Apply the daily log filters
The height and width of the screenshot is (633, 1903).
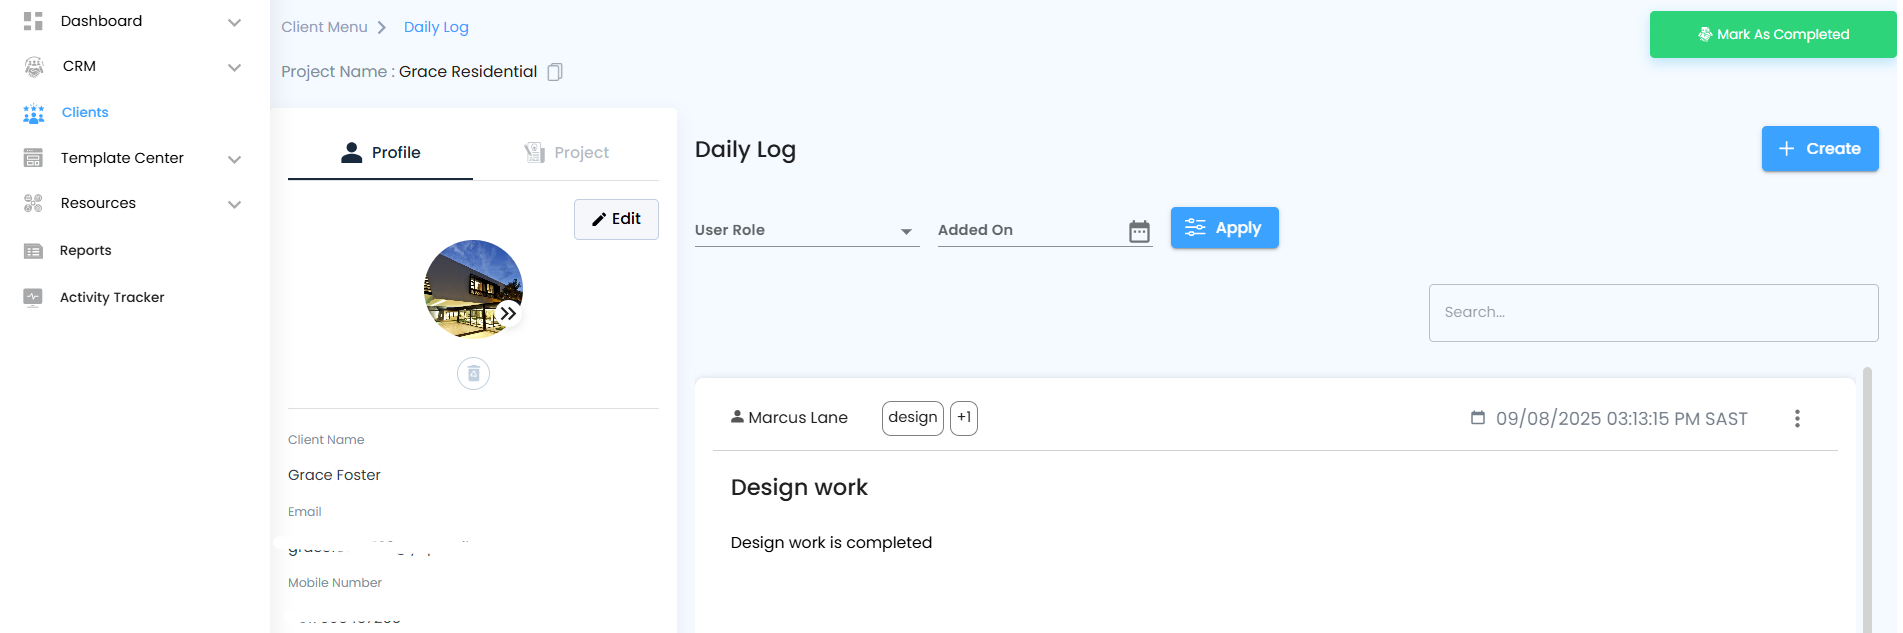tap(1224, 228)
